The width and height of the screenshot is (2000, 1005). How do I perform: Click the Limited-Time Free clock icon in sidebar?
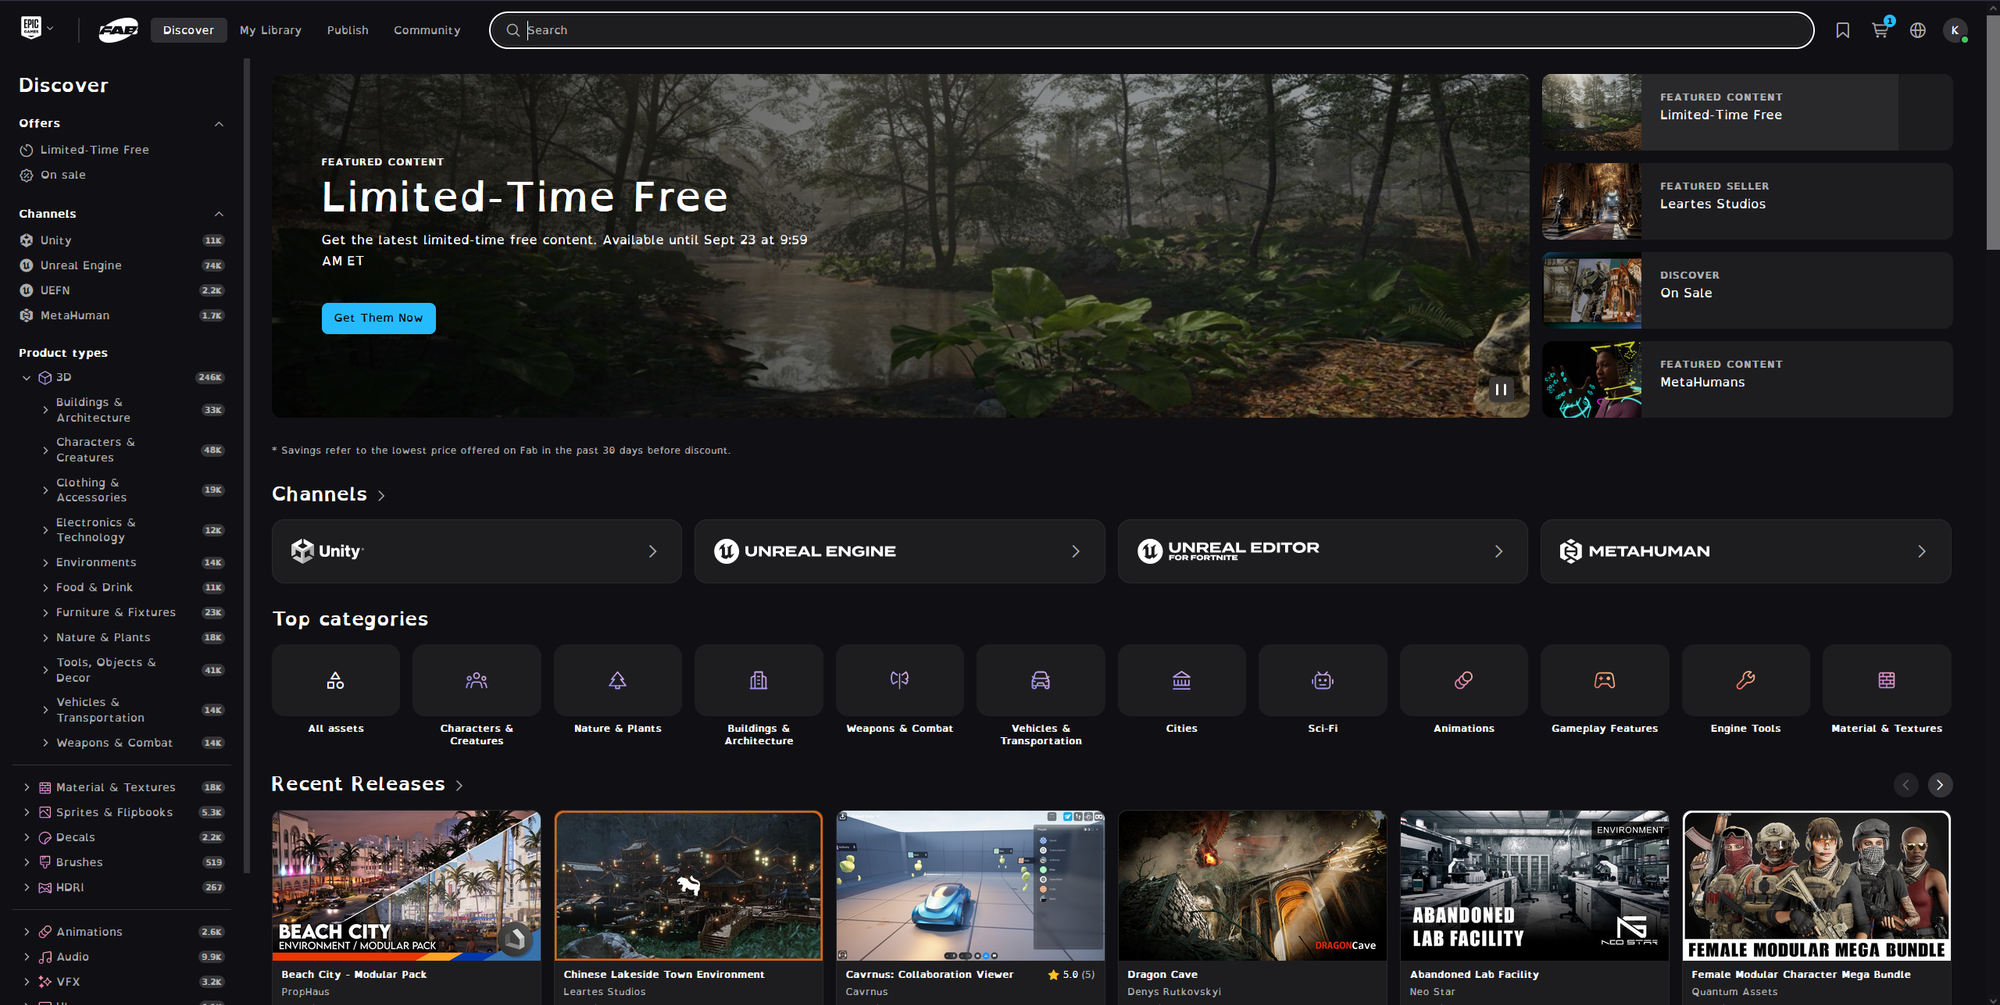[x=27, y=150]
